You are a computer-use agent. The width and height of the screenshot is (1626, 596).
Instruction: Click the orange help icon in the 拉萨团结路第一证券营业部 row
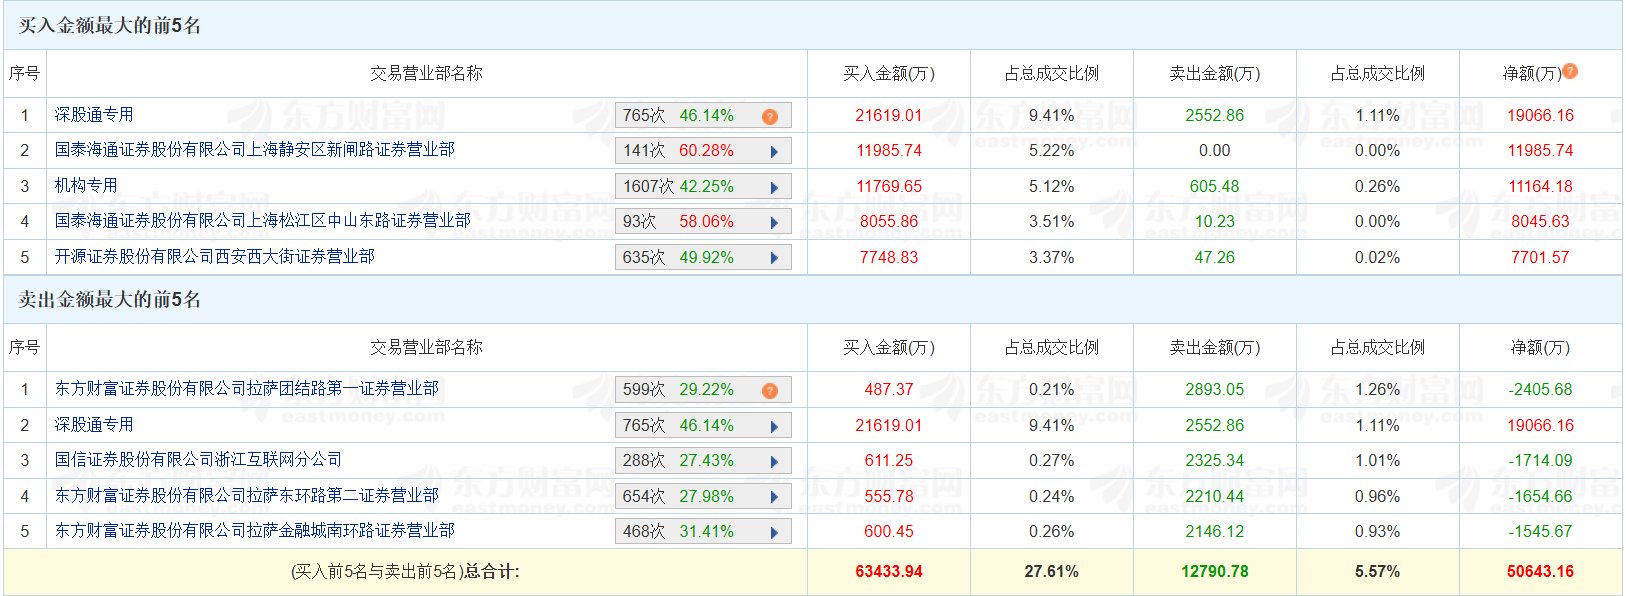pos(769,391)
